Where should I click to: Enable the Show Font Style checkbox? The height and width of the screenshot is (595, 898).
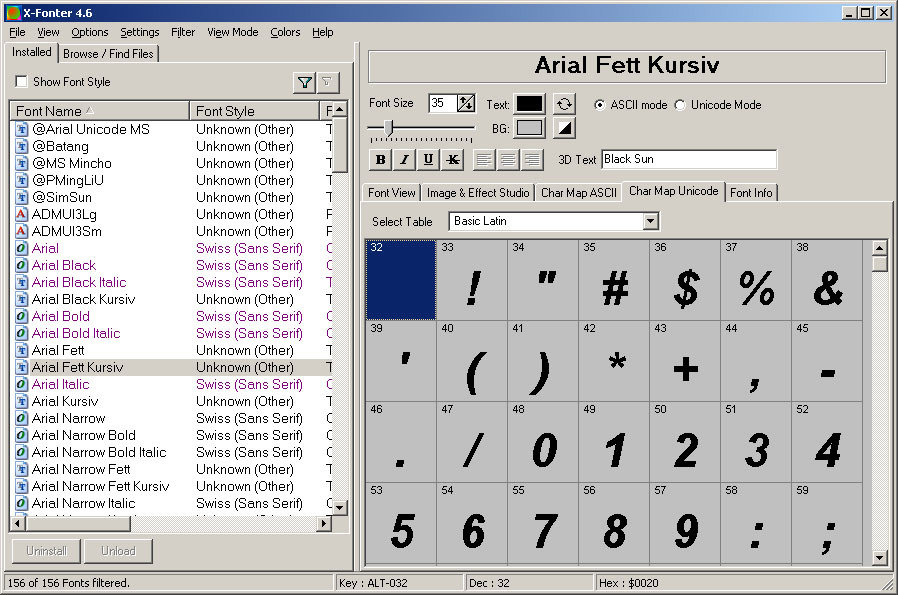[21, 82]
